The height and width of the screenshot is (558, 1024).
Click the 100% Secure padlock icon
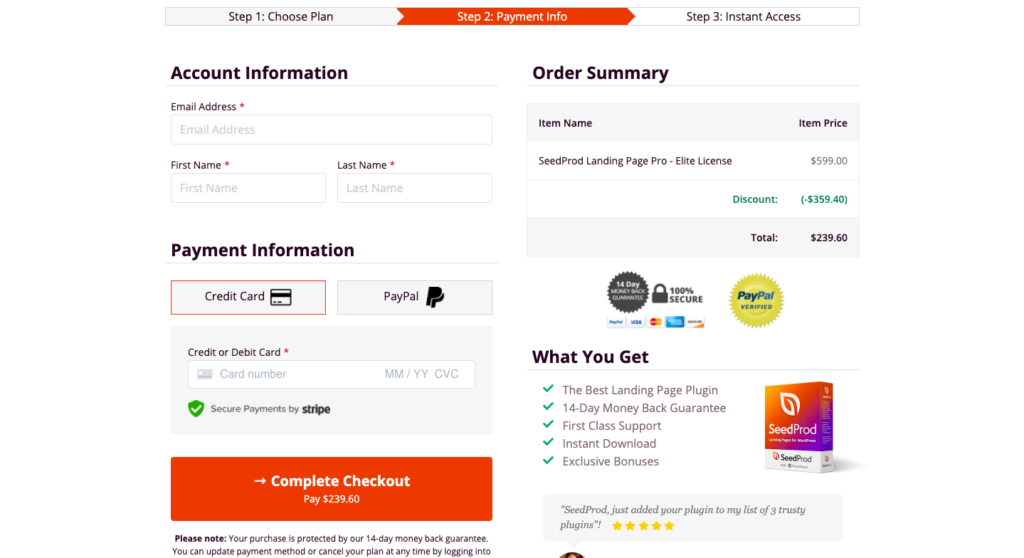tap(660, 293)
